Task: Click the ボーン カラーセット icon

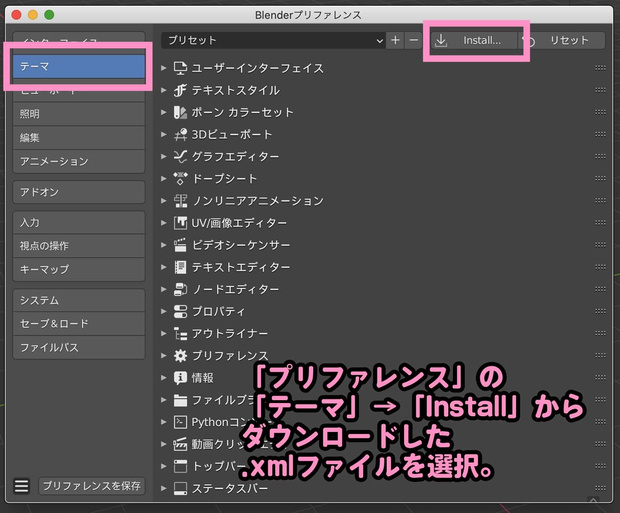Action: [180, 112]
